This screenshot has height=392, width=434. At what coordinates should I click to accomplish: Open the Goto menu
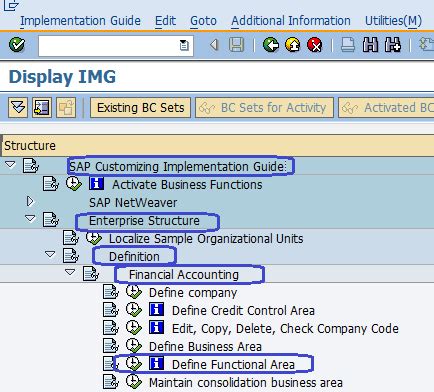point(203,21)
